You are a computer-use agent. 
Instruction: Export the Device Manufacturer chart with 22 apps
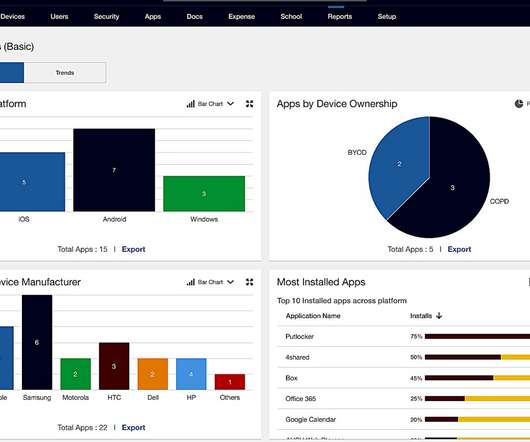[134, 427]
